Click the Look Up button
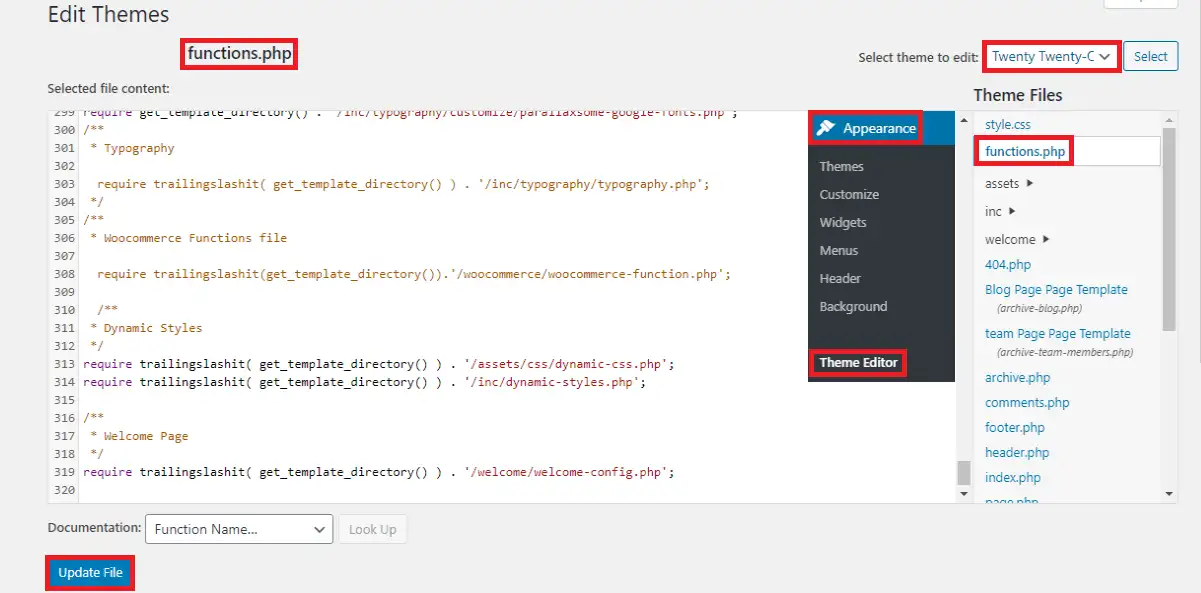Viewport: 1201px width, 593px height. coord(373,529)
